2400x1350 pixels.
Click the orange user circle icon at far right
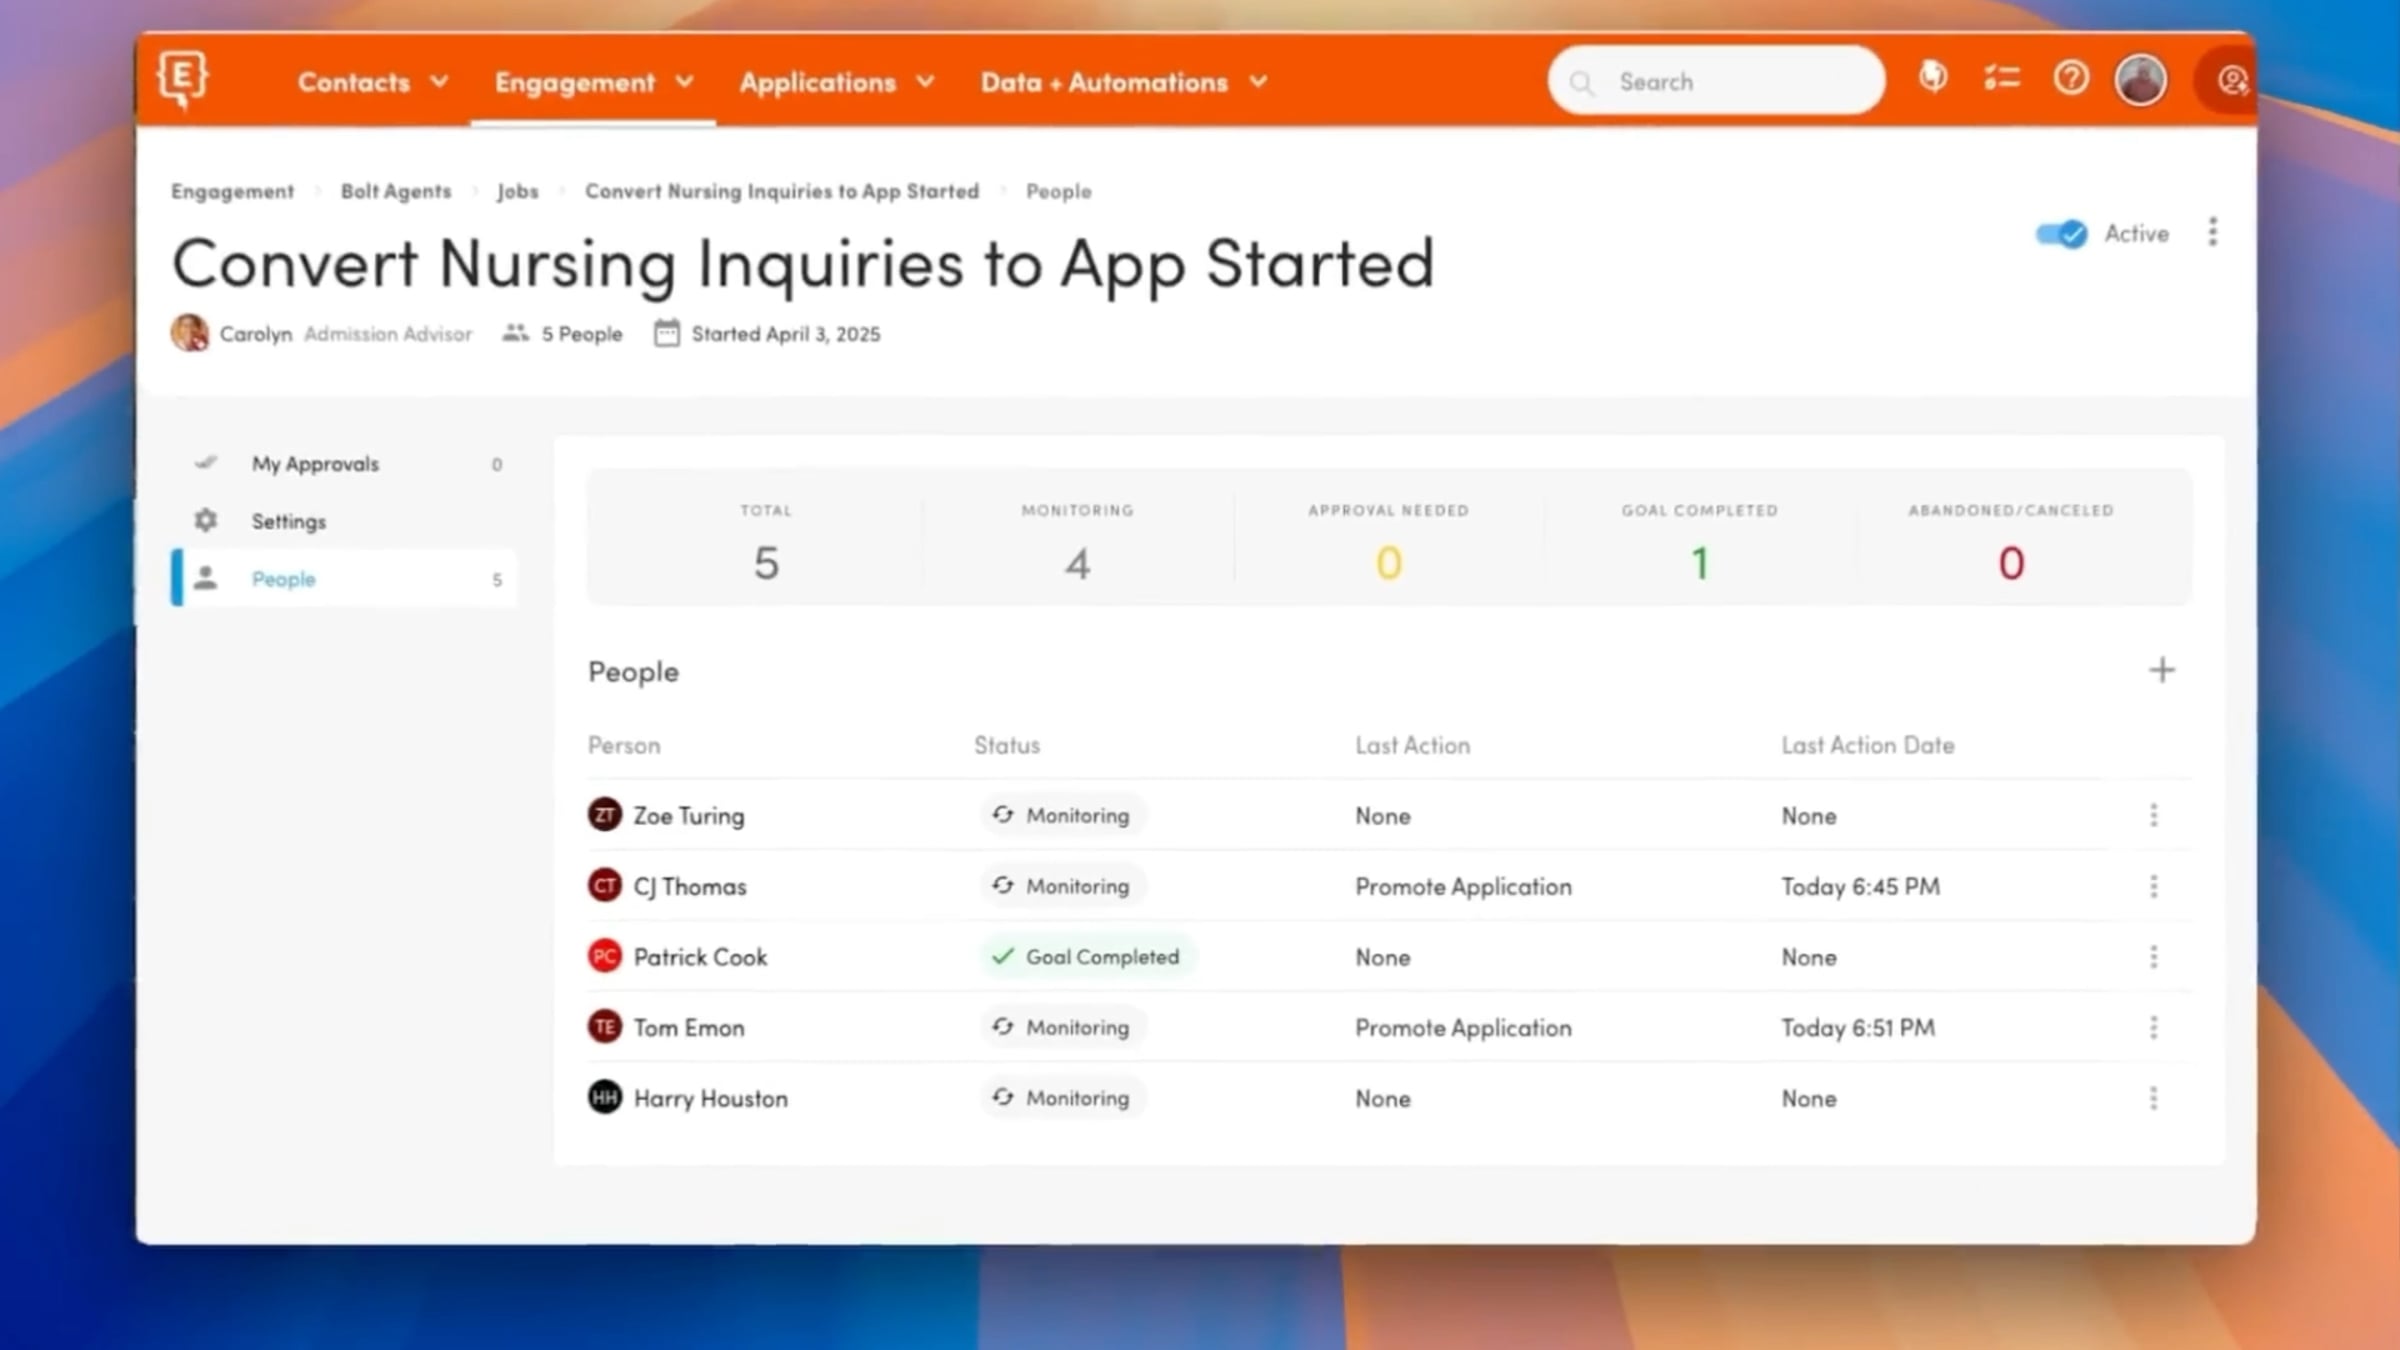click(x=2231, y=80)
